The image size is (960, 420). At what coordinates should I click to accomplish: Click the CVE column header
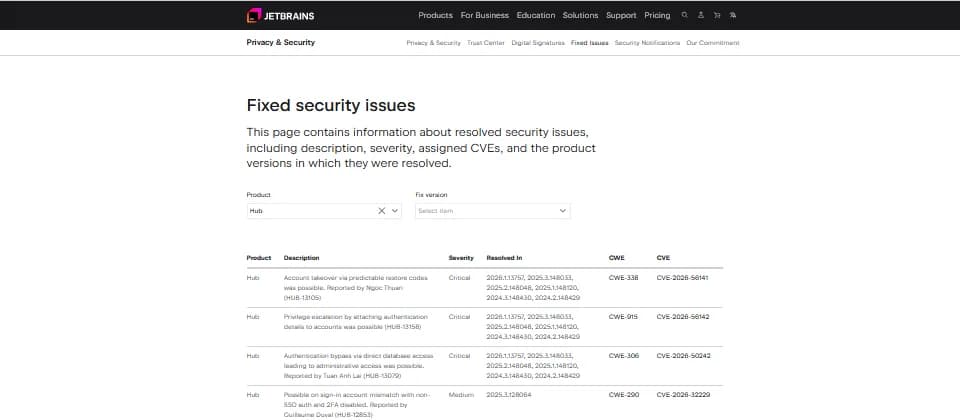tap(663, 258)
